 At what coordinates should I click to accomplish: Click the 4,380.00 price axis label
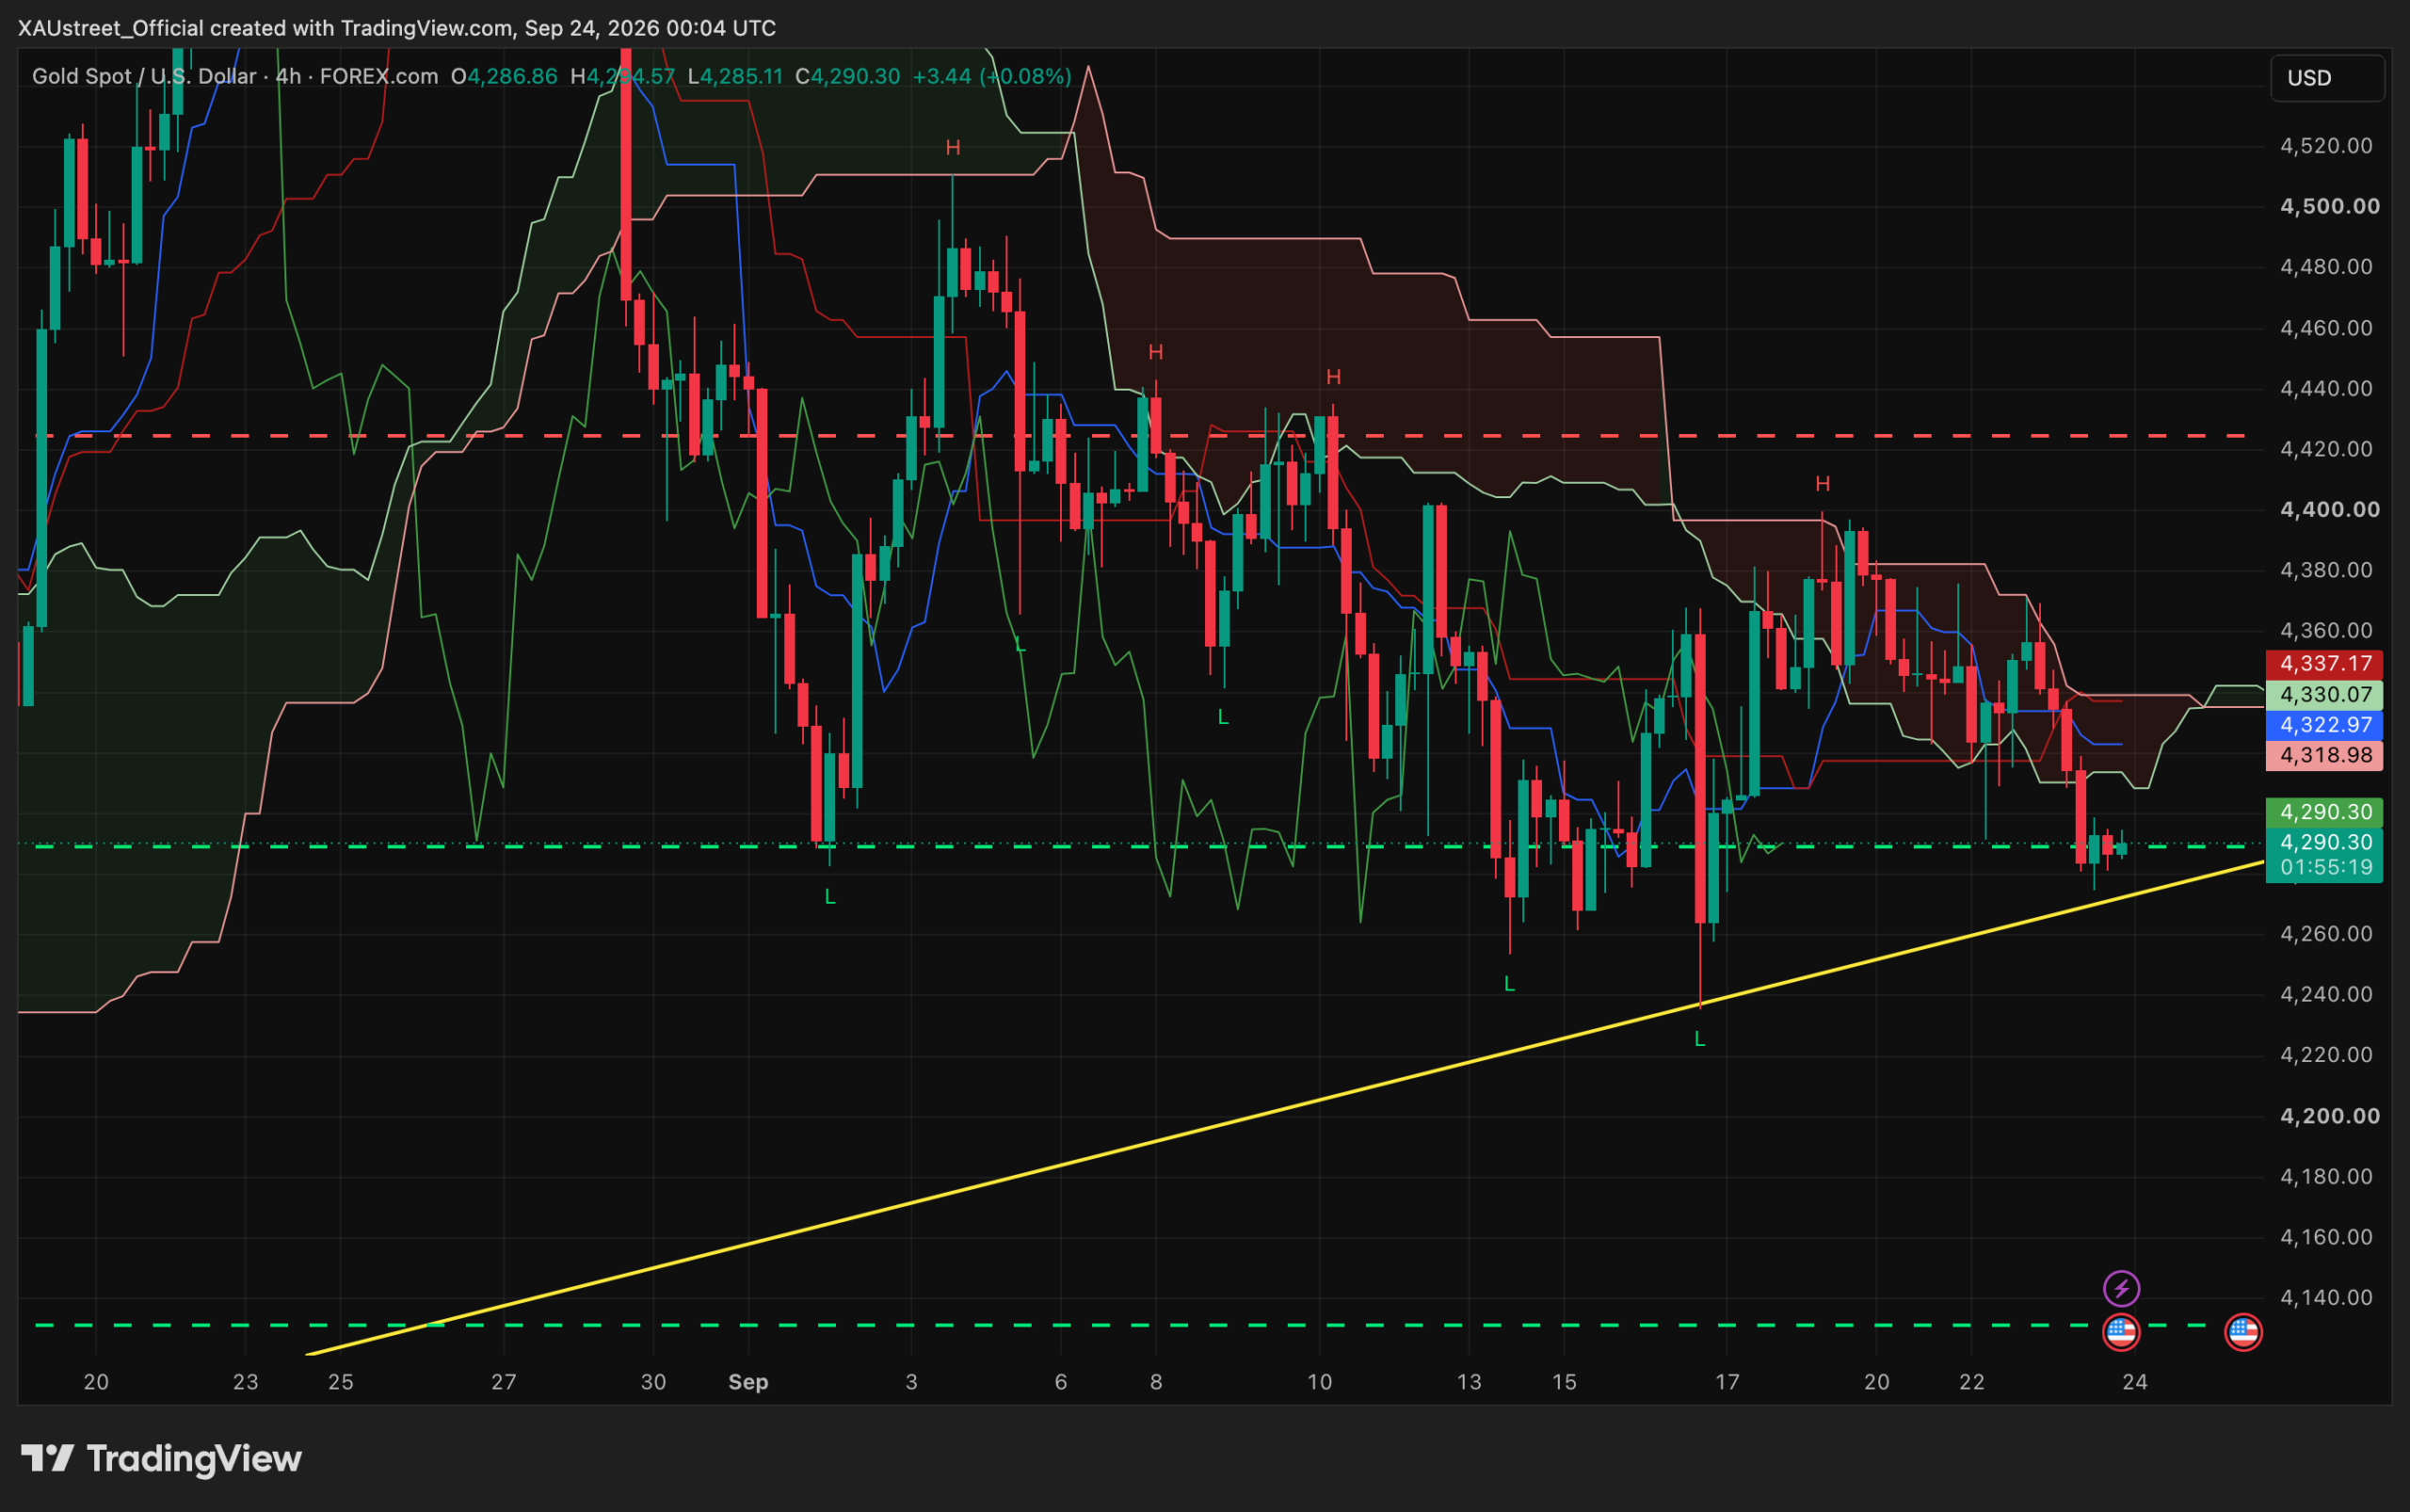(x=2326, y=570)
